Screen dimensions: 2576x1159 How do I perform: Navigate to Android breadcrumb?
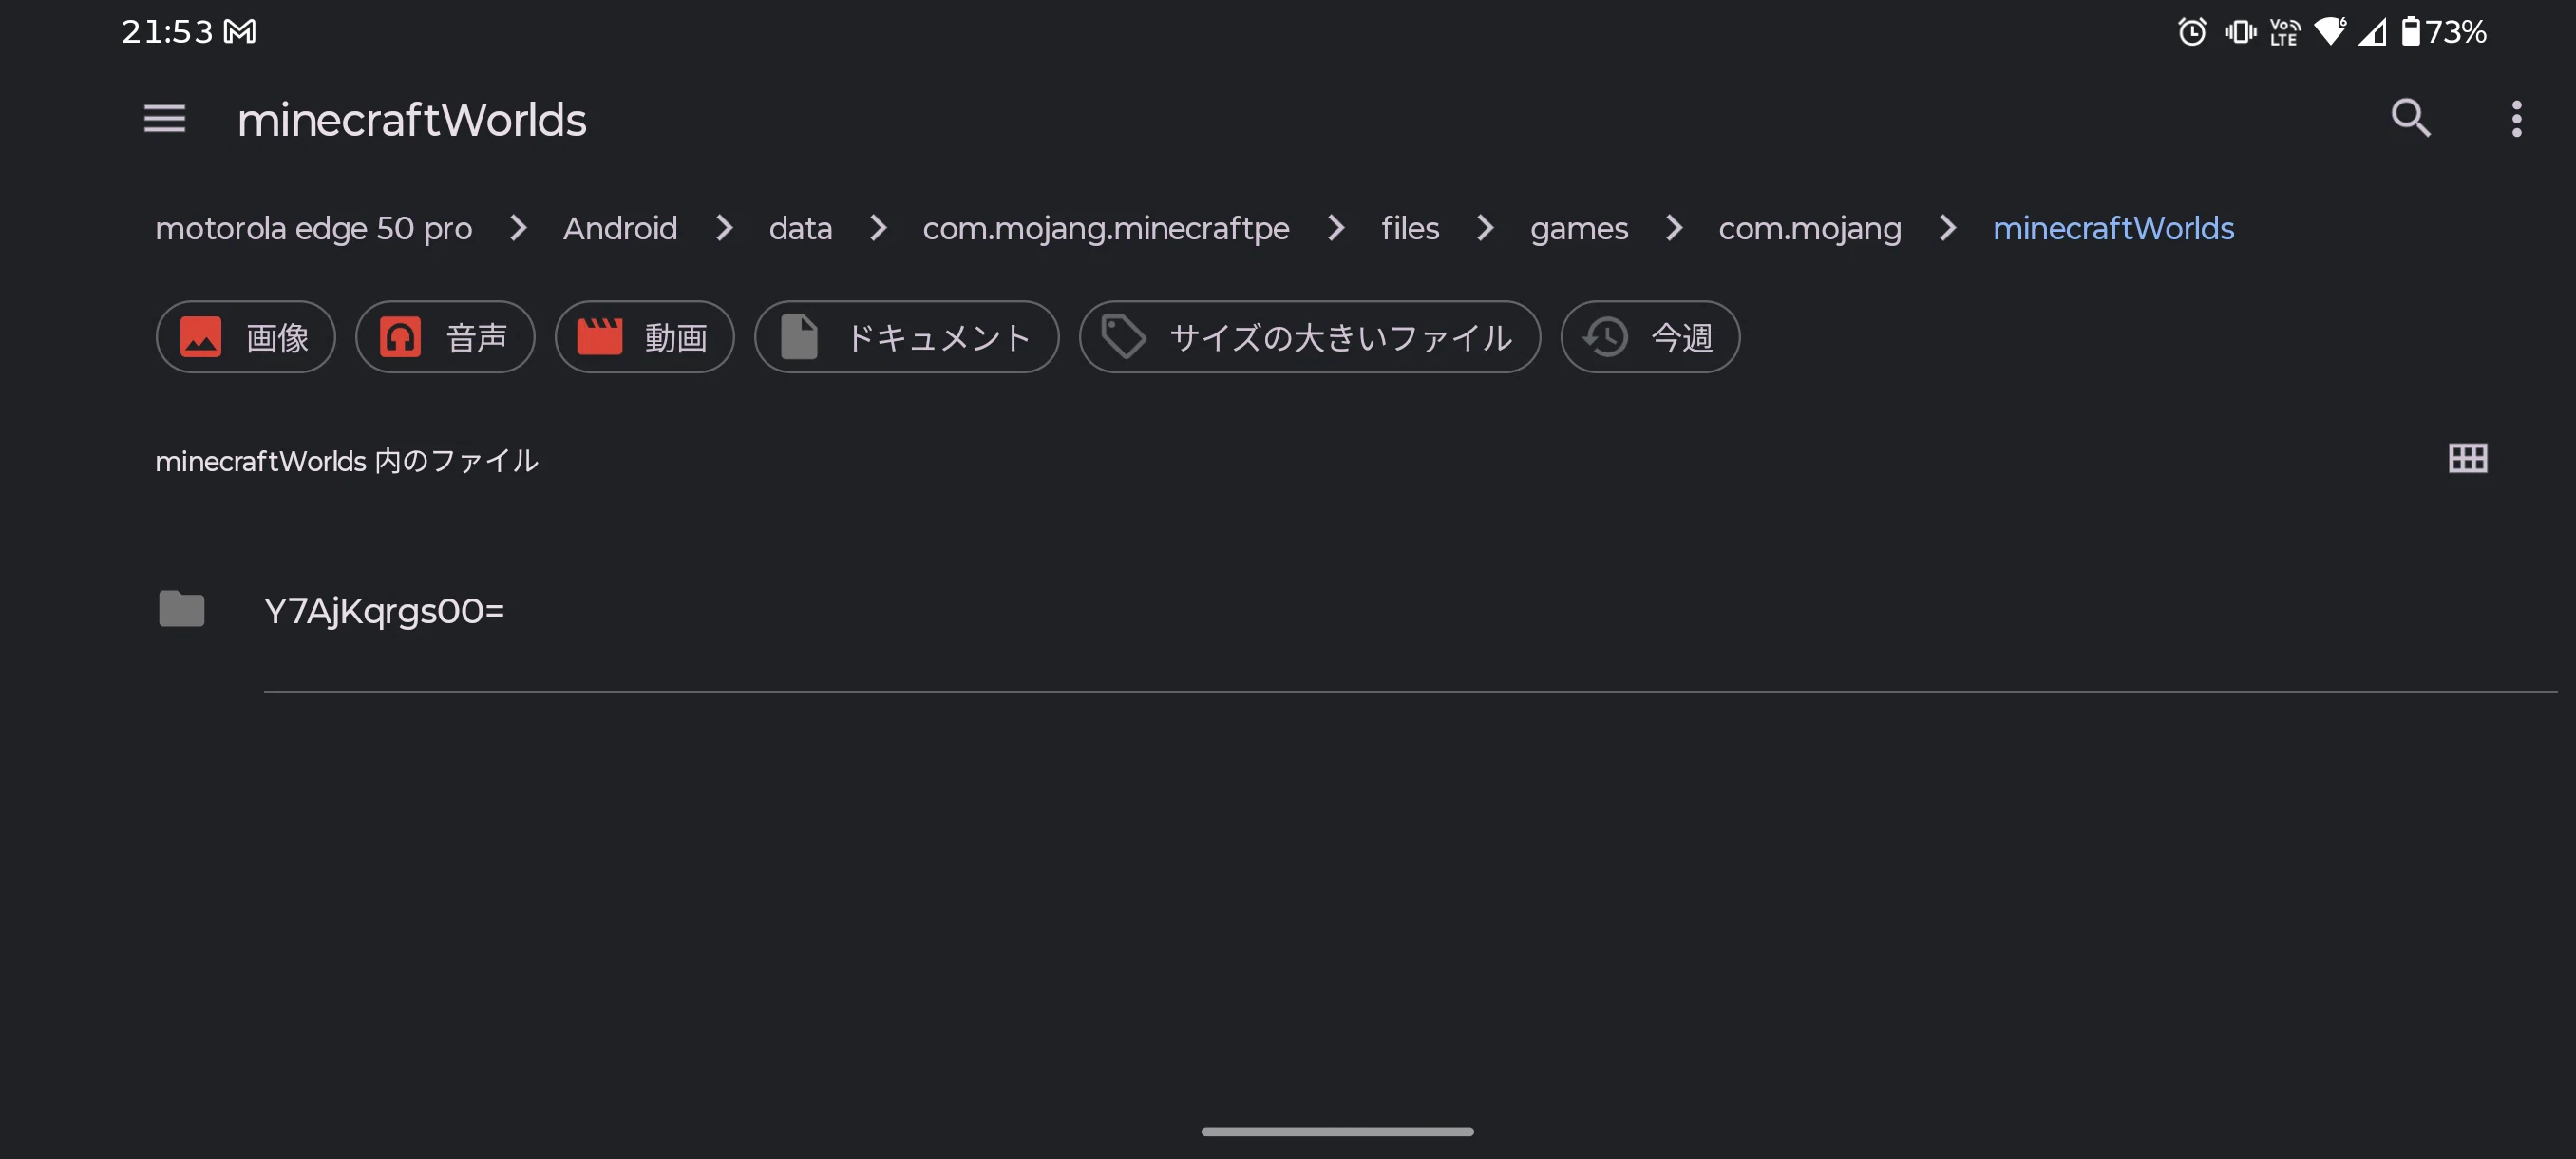pyautogui.click(x=620, y=228)
